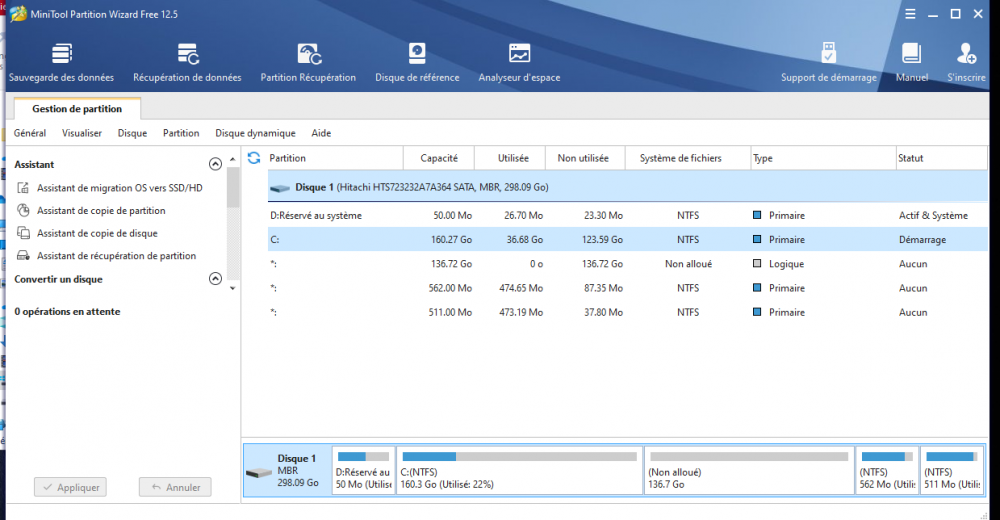Refresh the partition list icon

pyautogui.click(x=254, y=158)
